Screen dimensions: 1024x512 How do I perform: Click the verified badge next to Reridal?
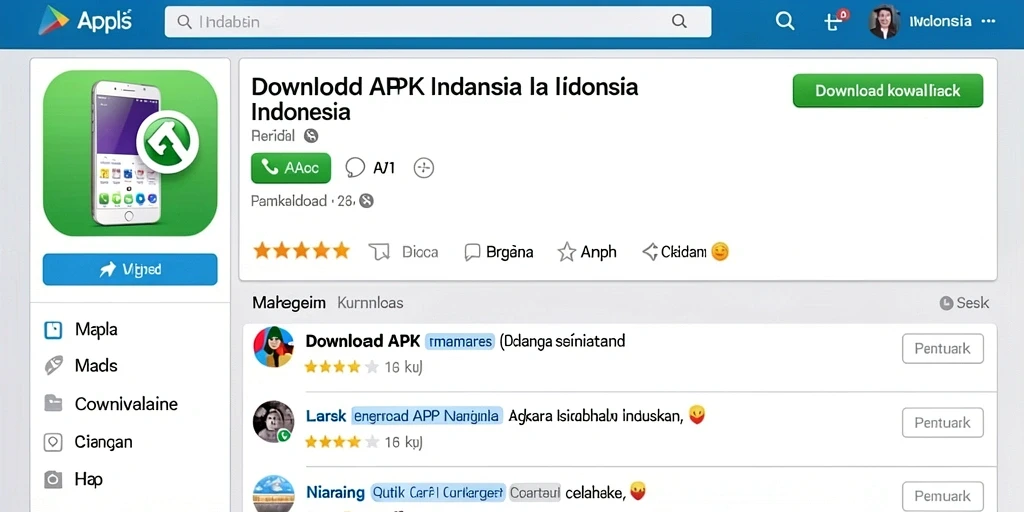coord(311,136)
